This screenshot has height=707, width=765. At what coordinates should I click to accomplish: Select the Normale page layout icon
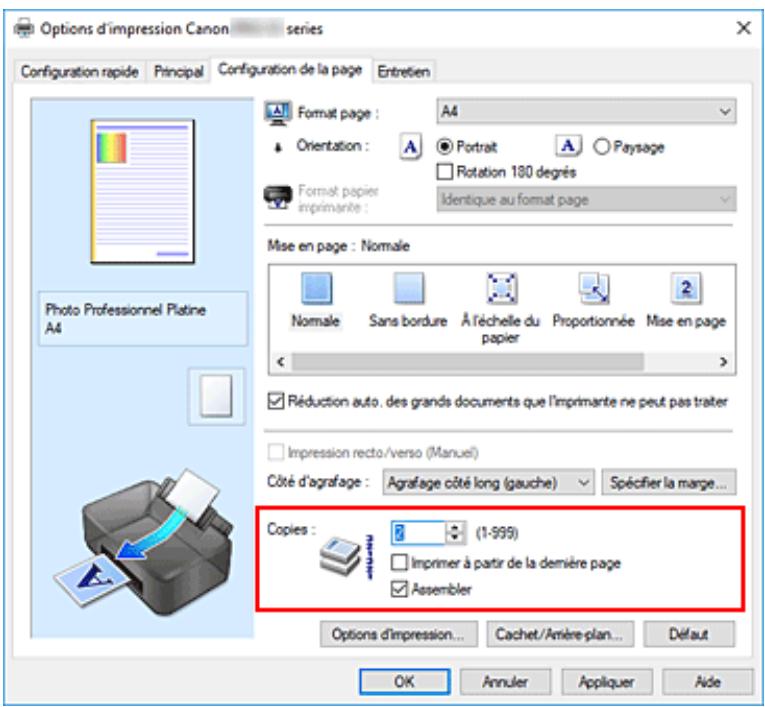click(316, 288)
